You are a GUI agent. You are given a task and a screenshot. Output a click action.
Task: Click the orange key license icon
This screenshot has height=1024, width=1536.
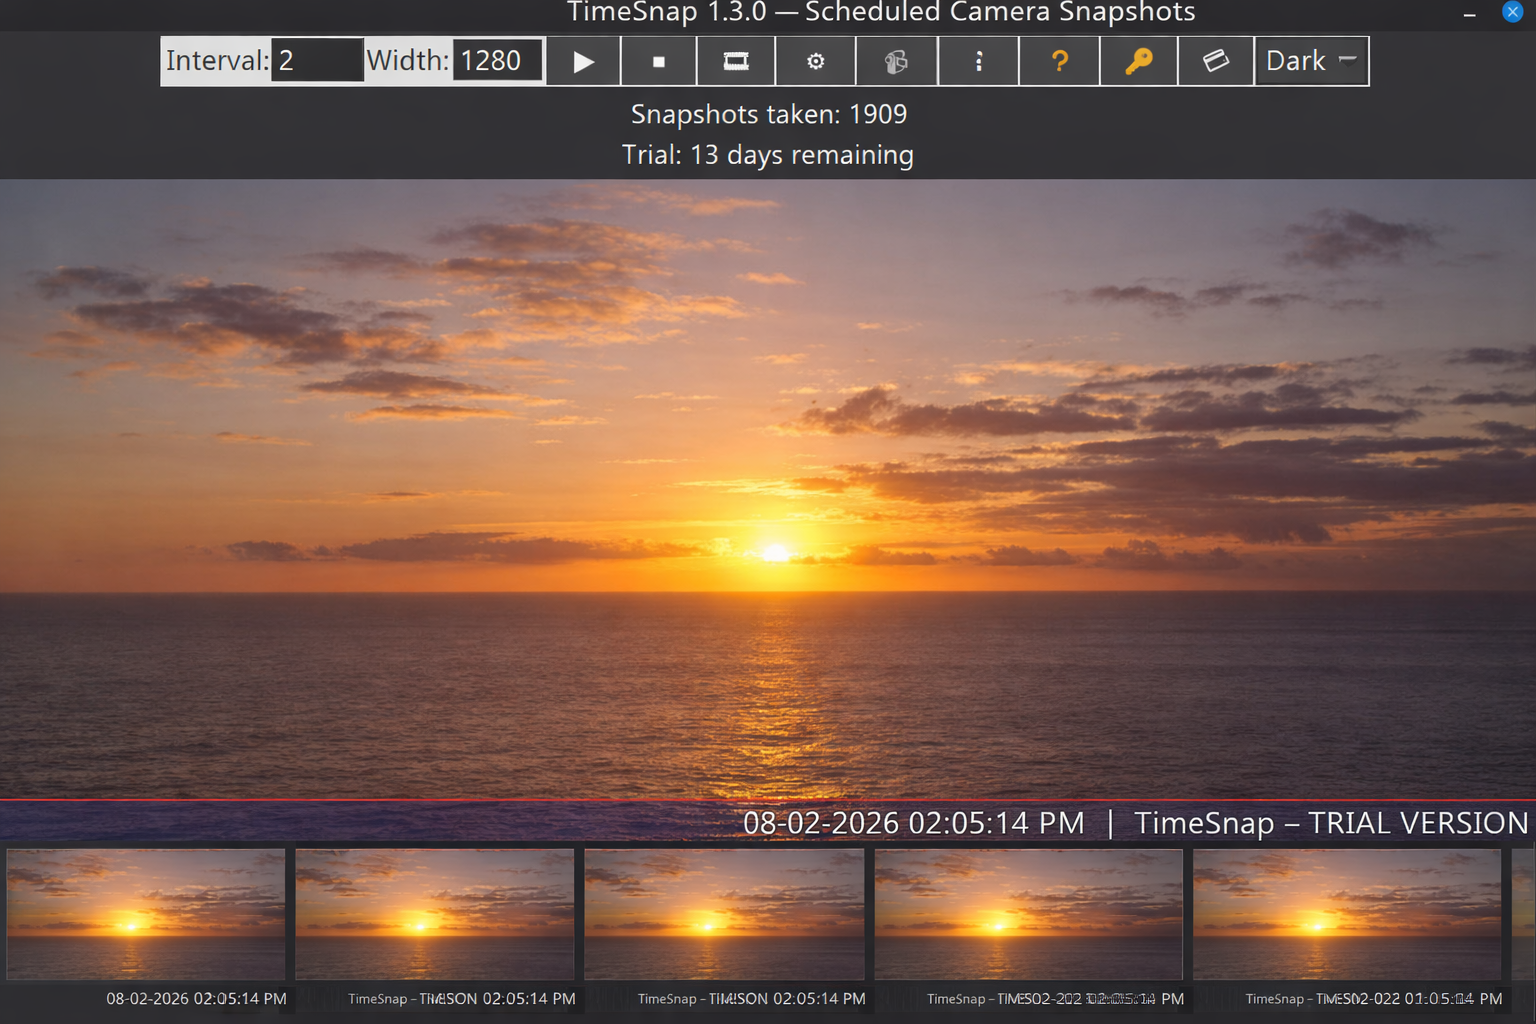point(1139,61)
